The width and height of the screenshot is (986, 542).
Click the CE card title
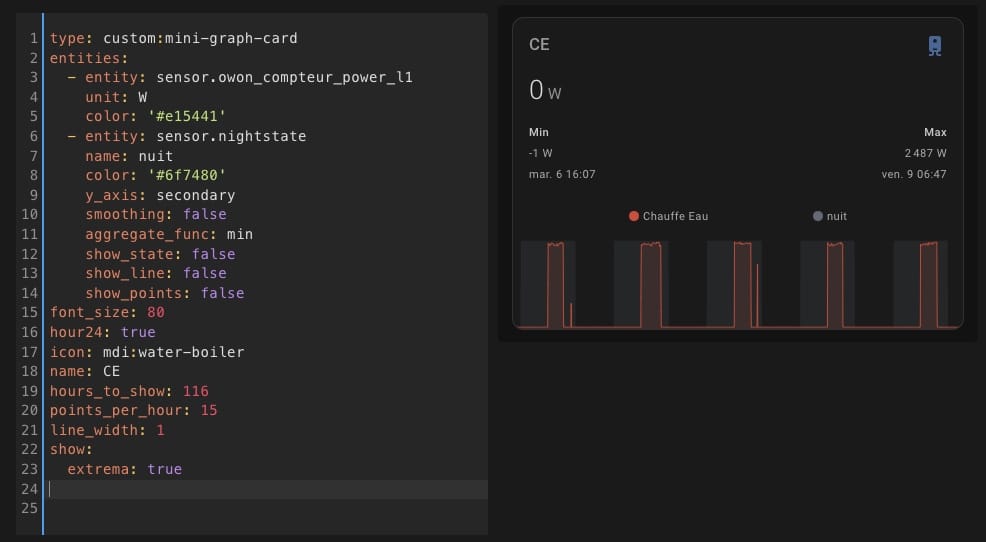coord(540,45)
